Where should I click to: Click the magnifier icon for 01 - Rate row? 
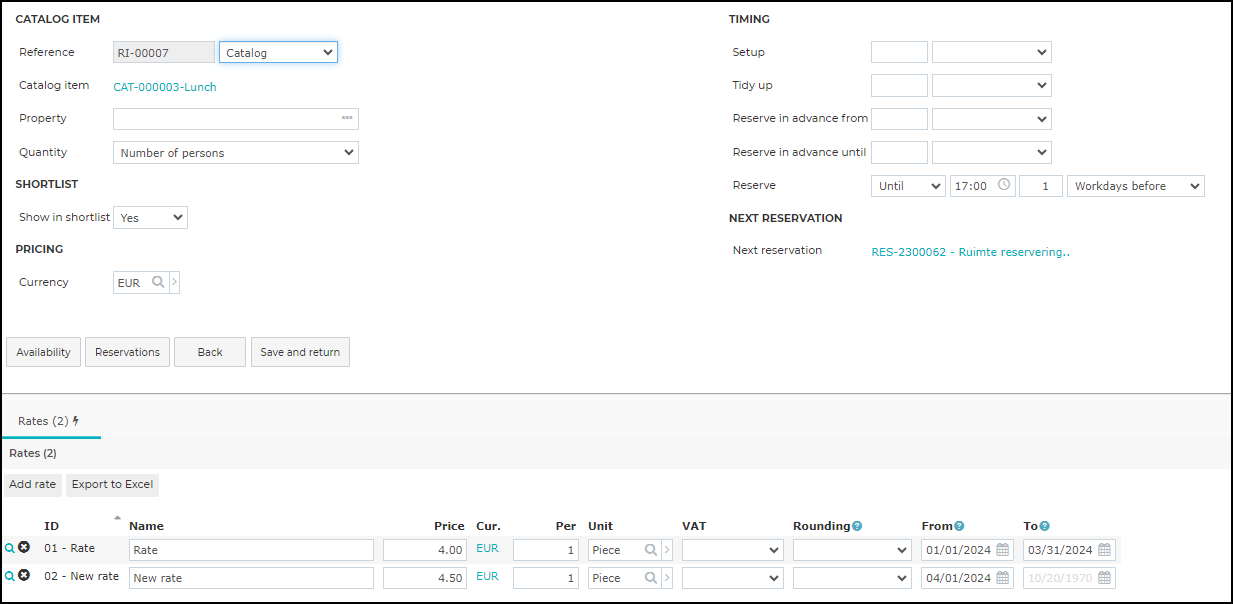10,548
